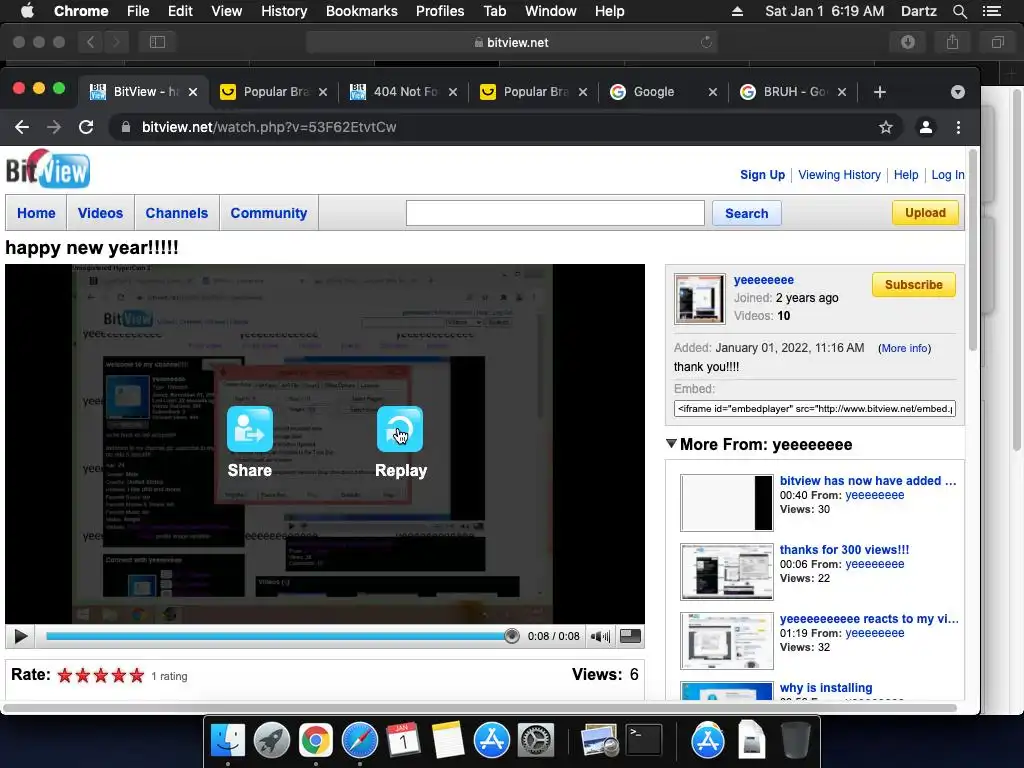Open the Bookmarks menu in the menu bar
The width and height of the screenshot is (1024, 768).
point(361,11)
